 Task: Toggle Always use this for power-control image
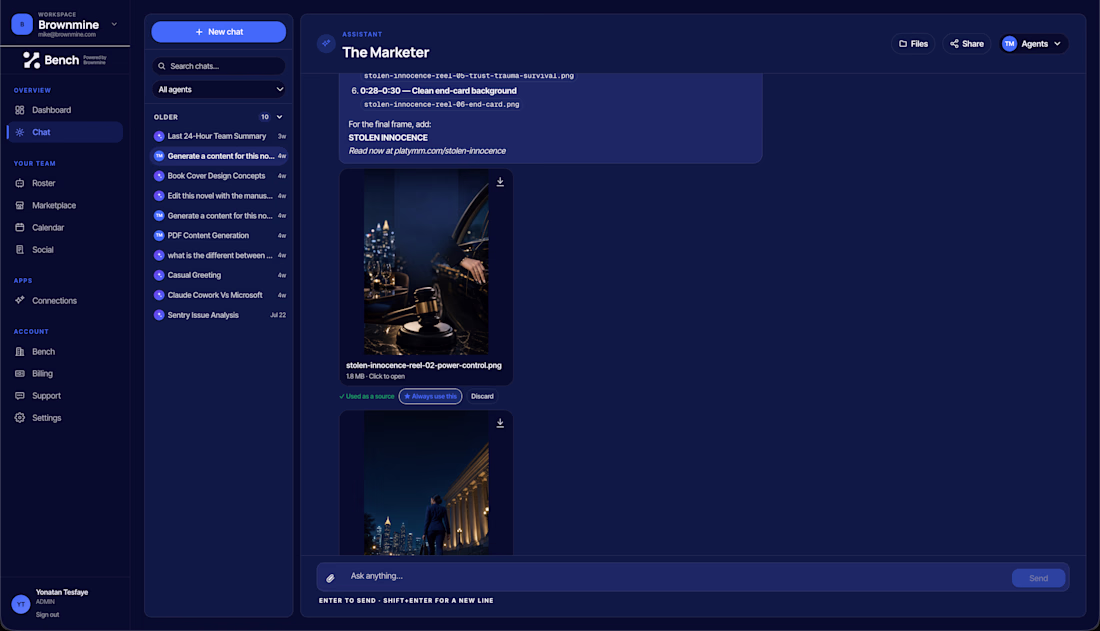430,397
